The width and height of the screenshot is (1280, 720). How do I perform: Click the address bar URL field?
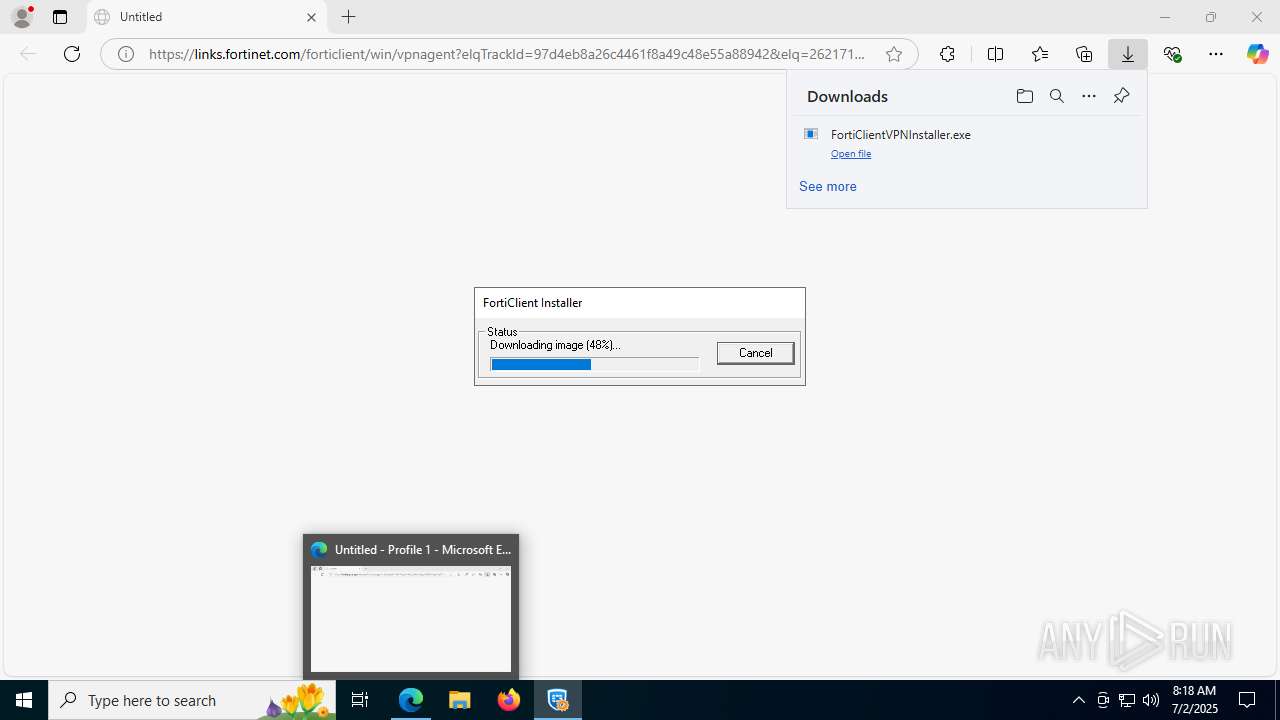[x=506, y=54]
